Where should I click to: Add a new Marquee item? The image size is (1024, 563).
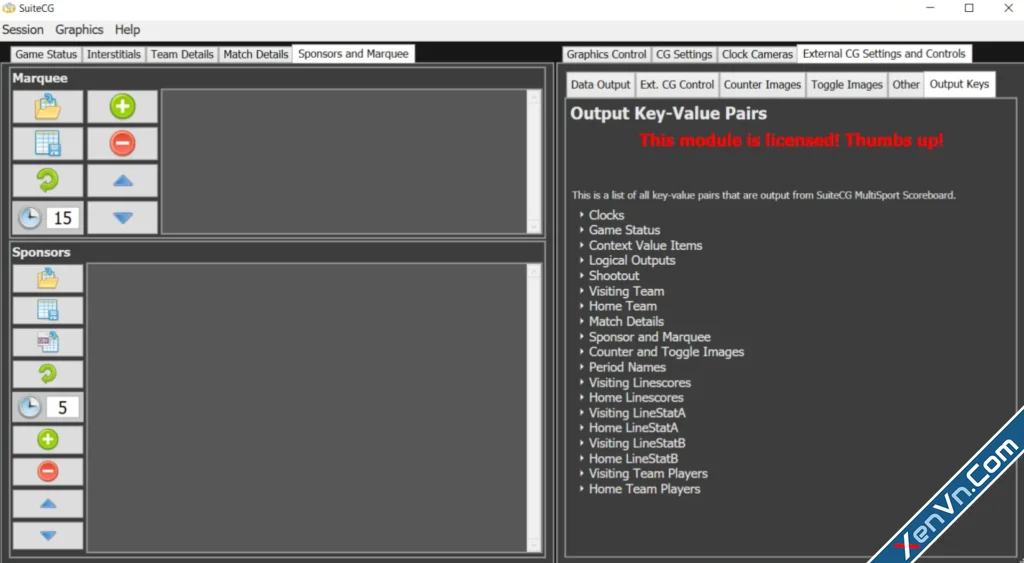pos(123,106)
